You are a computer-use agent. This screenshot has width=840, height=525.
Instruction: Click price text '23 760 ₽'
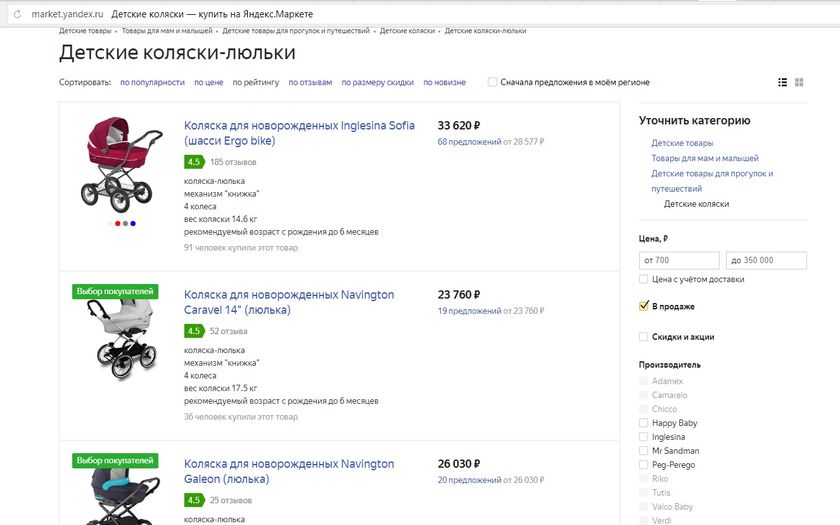click(459, 295)
